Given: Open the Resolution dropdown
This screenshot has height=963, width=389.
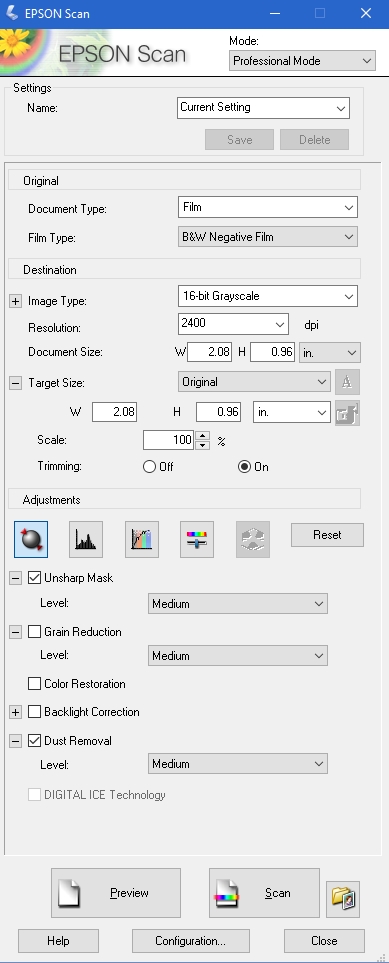Looking at the screenshot, I should click(233, 324).
